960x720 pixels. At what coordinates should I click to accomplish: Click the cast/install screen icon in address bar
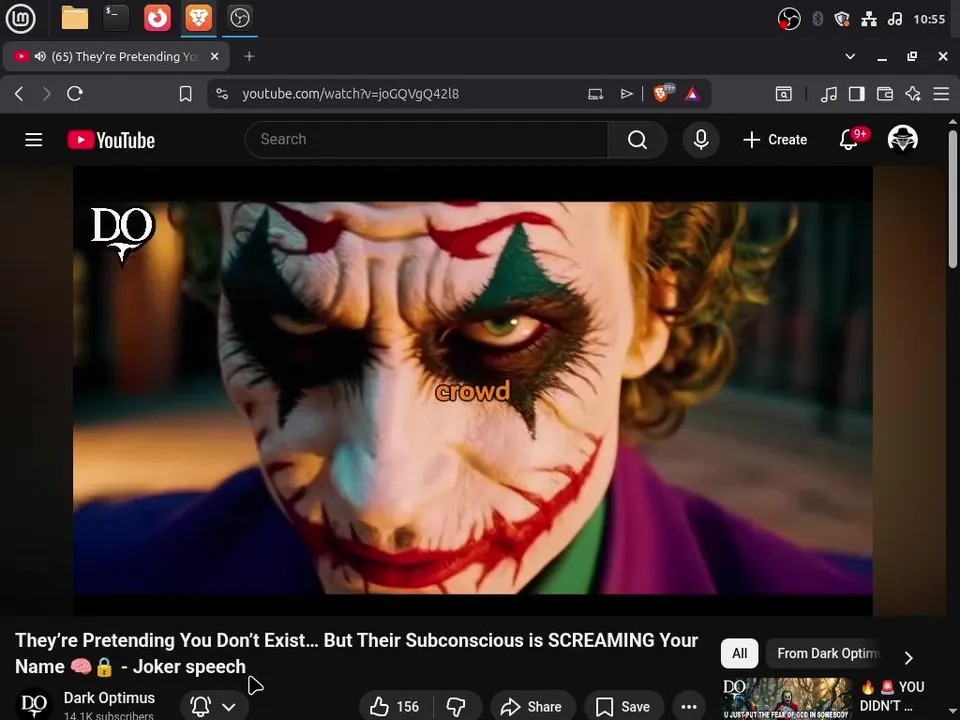596,94
